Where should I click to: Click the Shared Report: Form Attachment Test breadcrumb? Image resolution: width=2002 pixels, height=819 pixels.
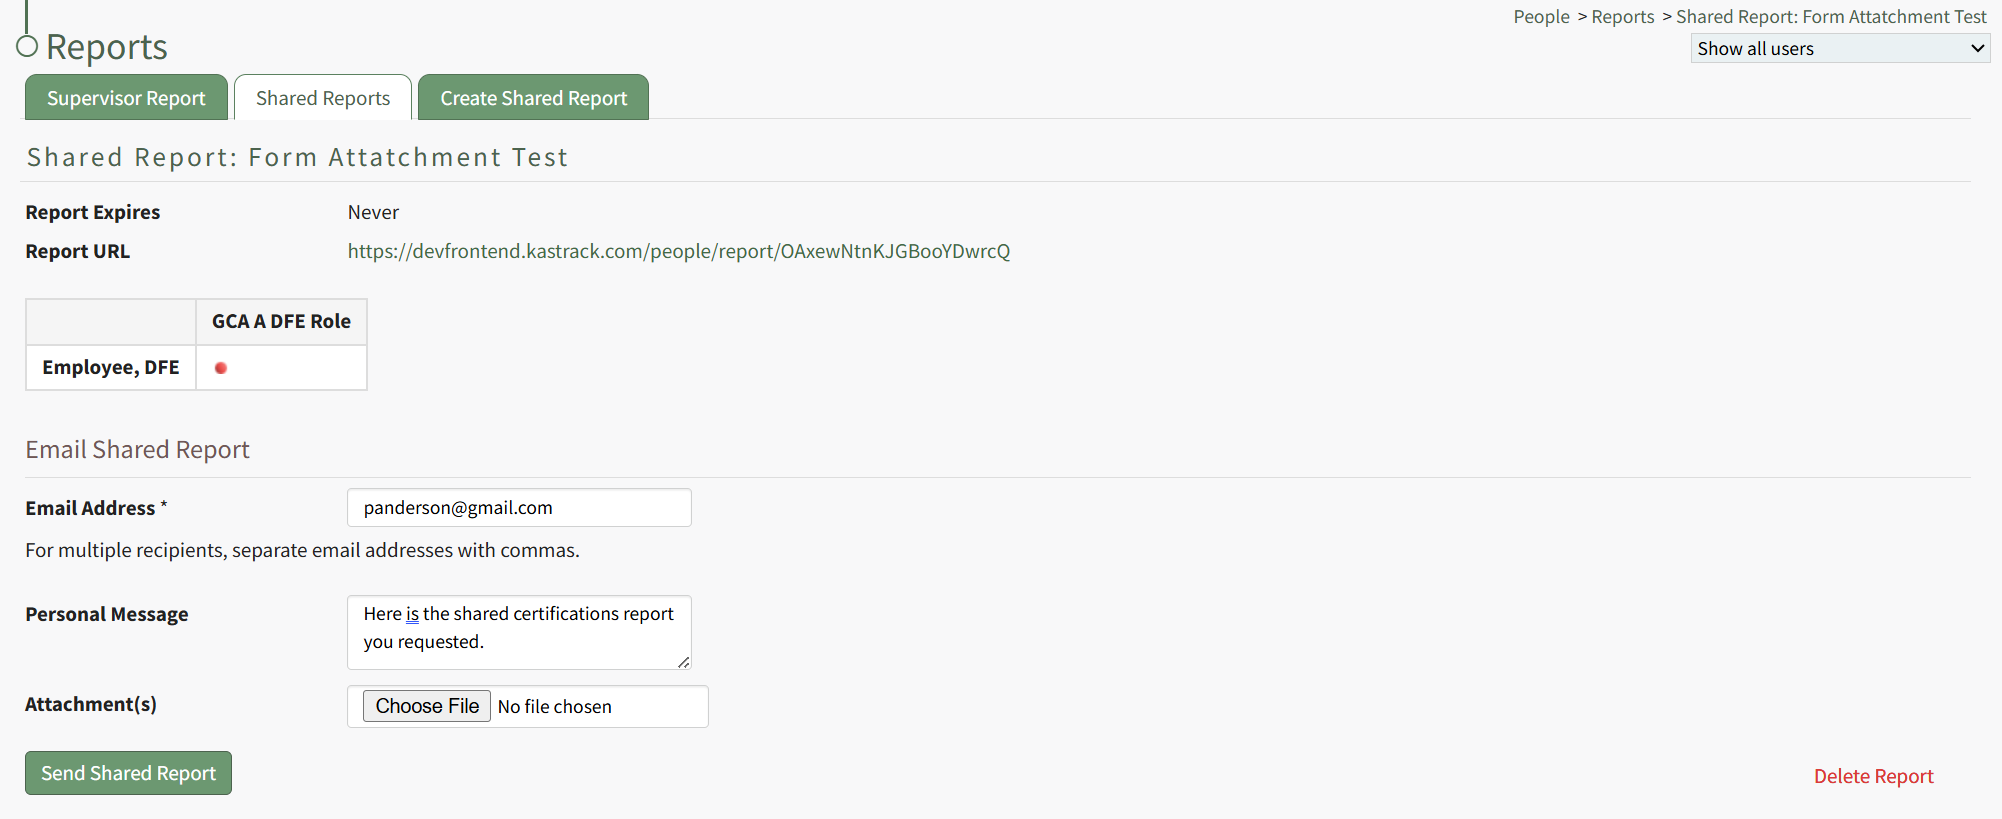point(1830,17)
